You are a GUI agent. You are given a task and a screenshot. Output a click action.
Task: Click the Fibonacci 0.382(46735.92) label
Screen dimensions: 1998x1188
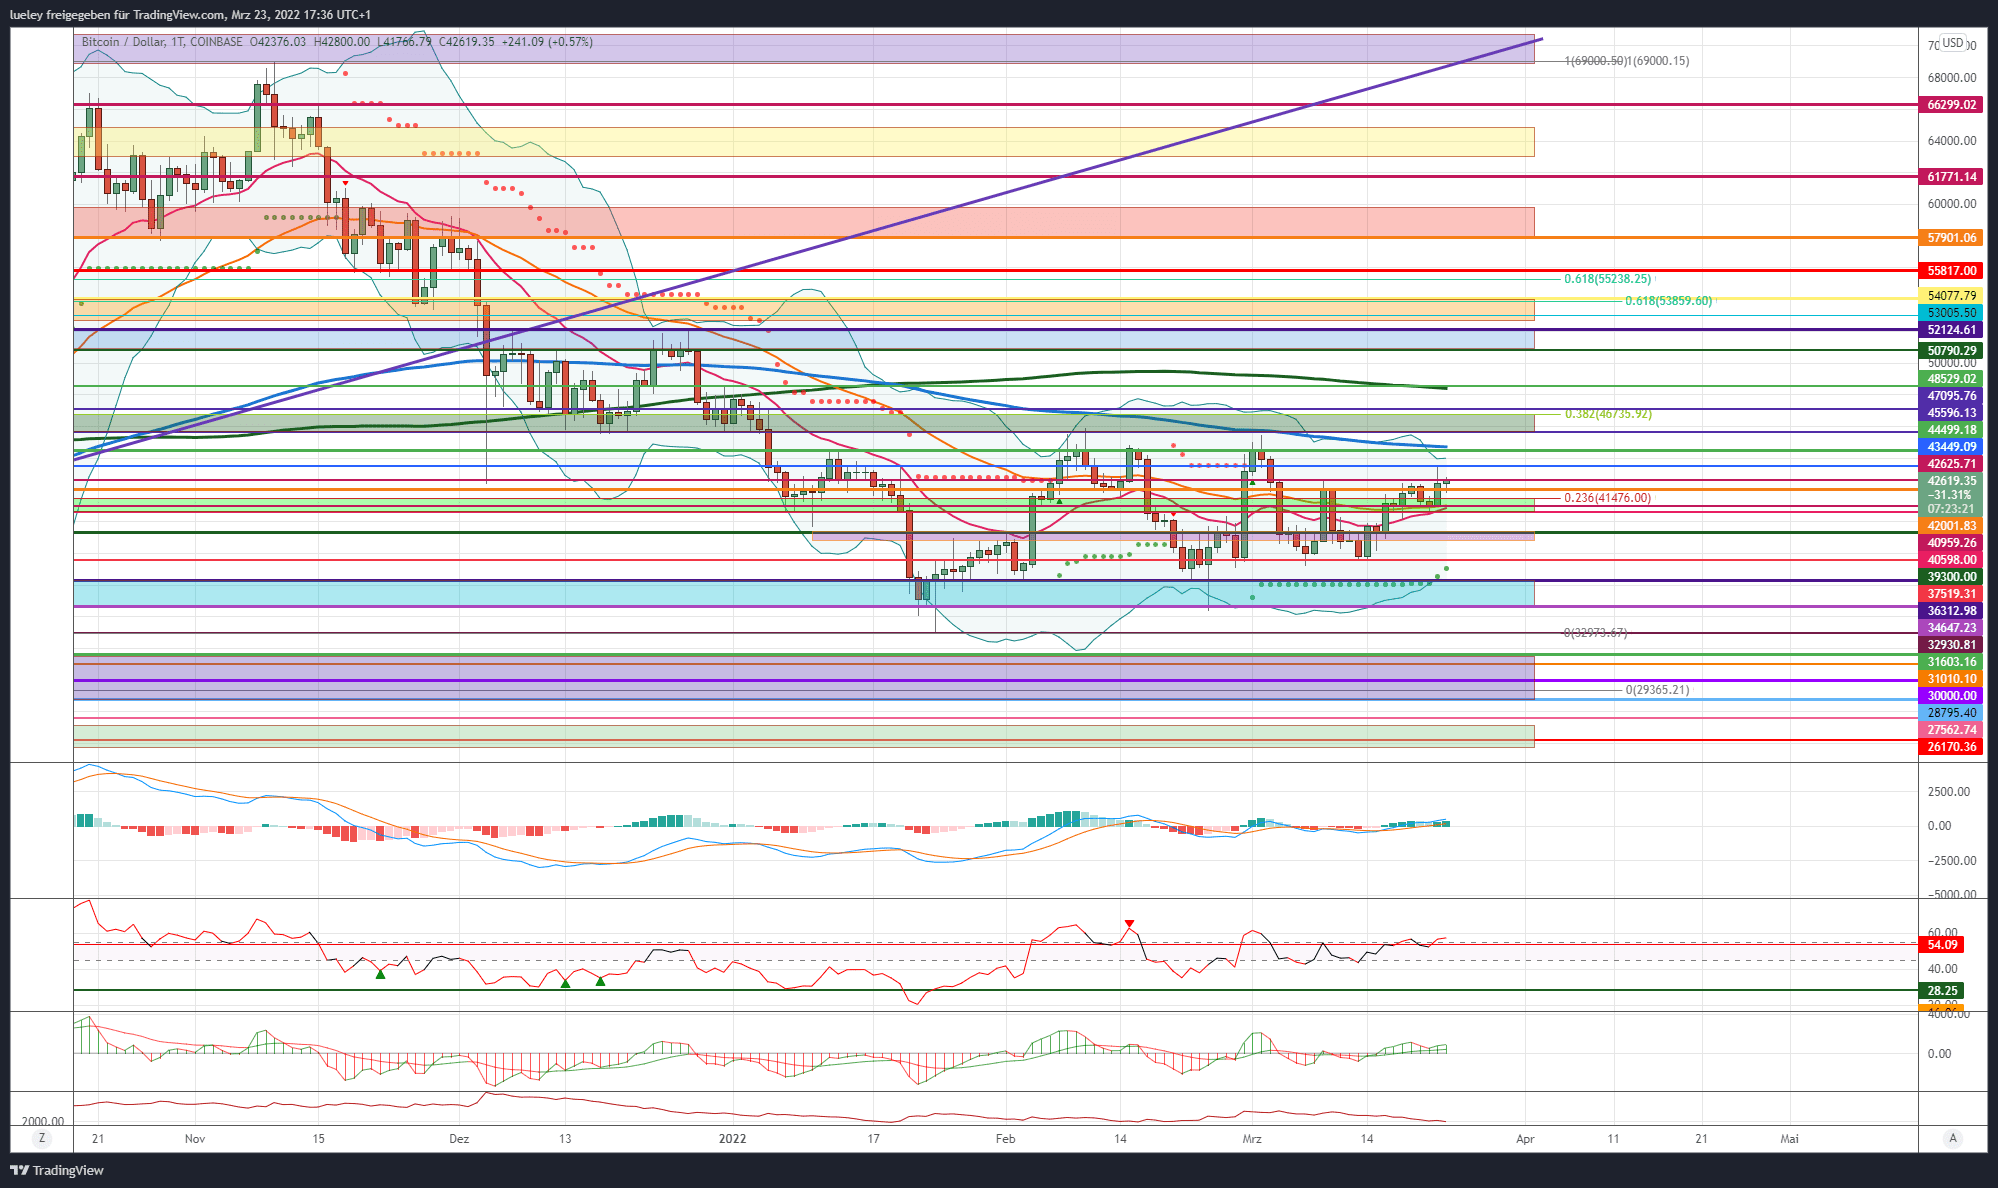[x=1607, y=414]
